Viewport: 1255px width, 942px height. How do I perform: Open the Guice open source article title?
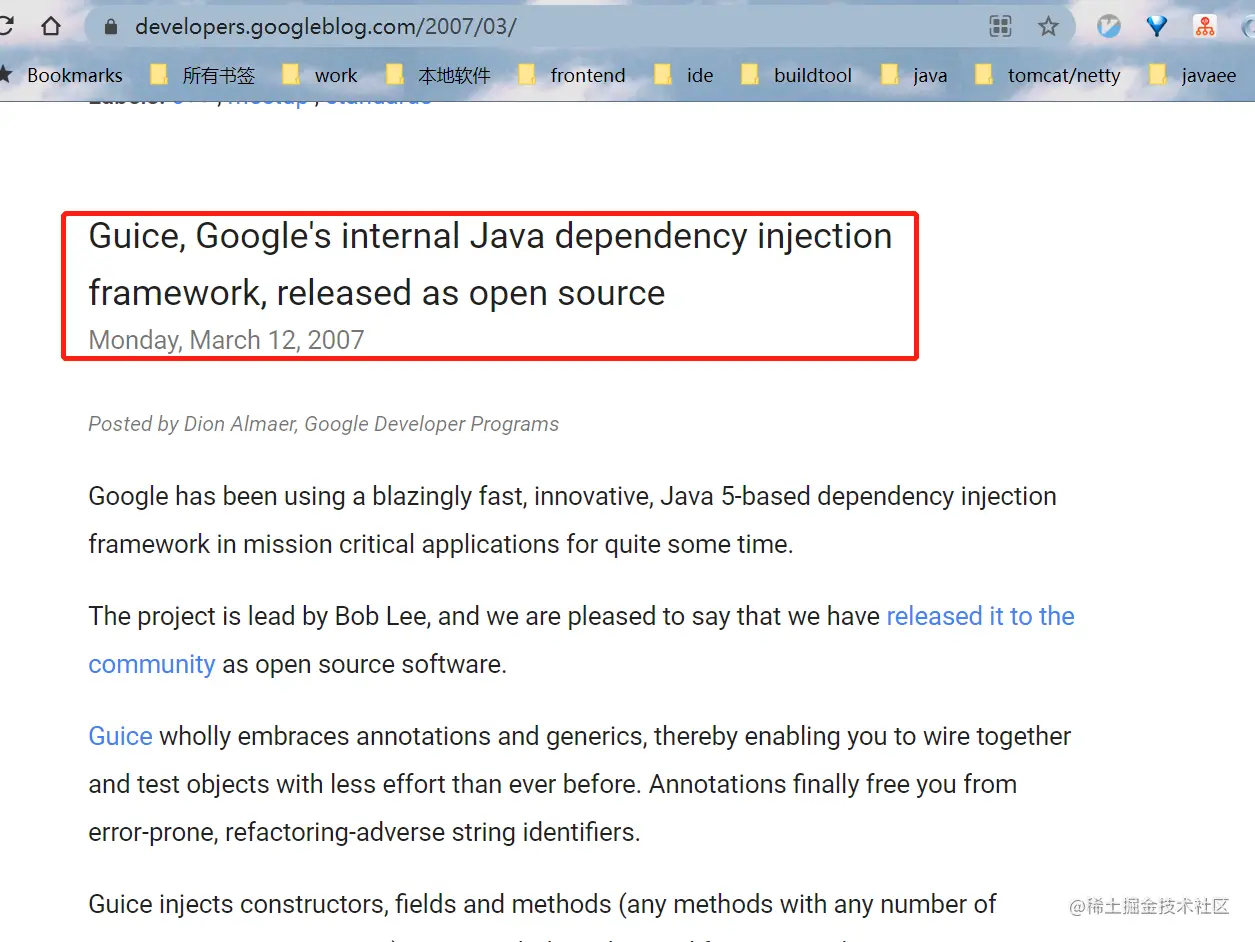coord(490,264)
